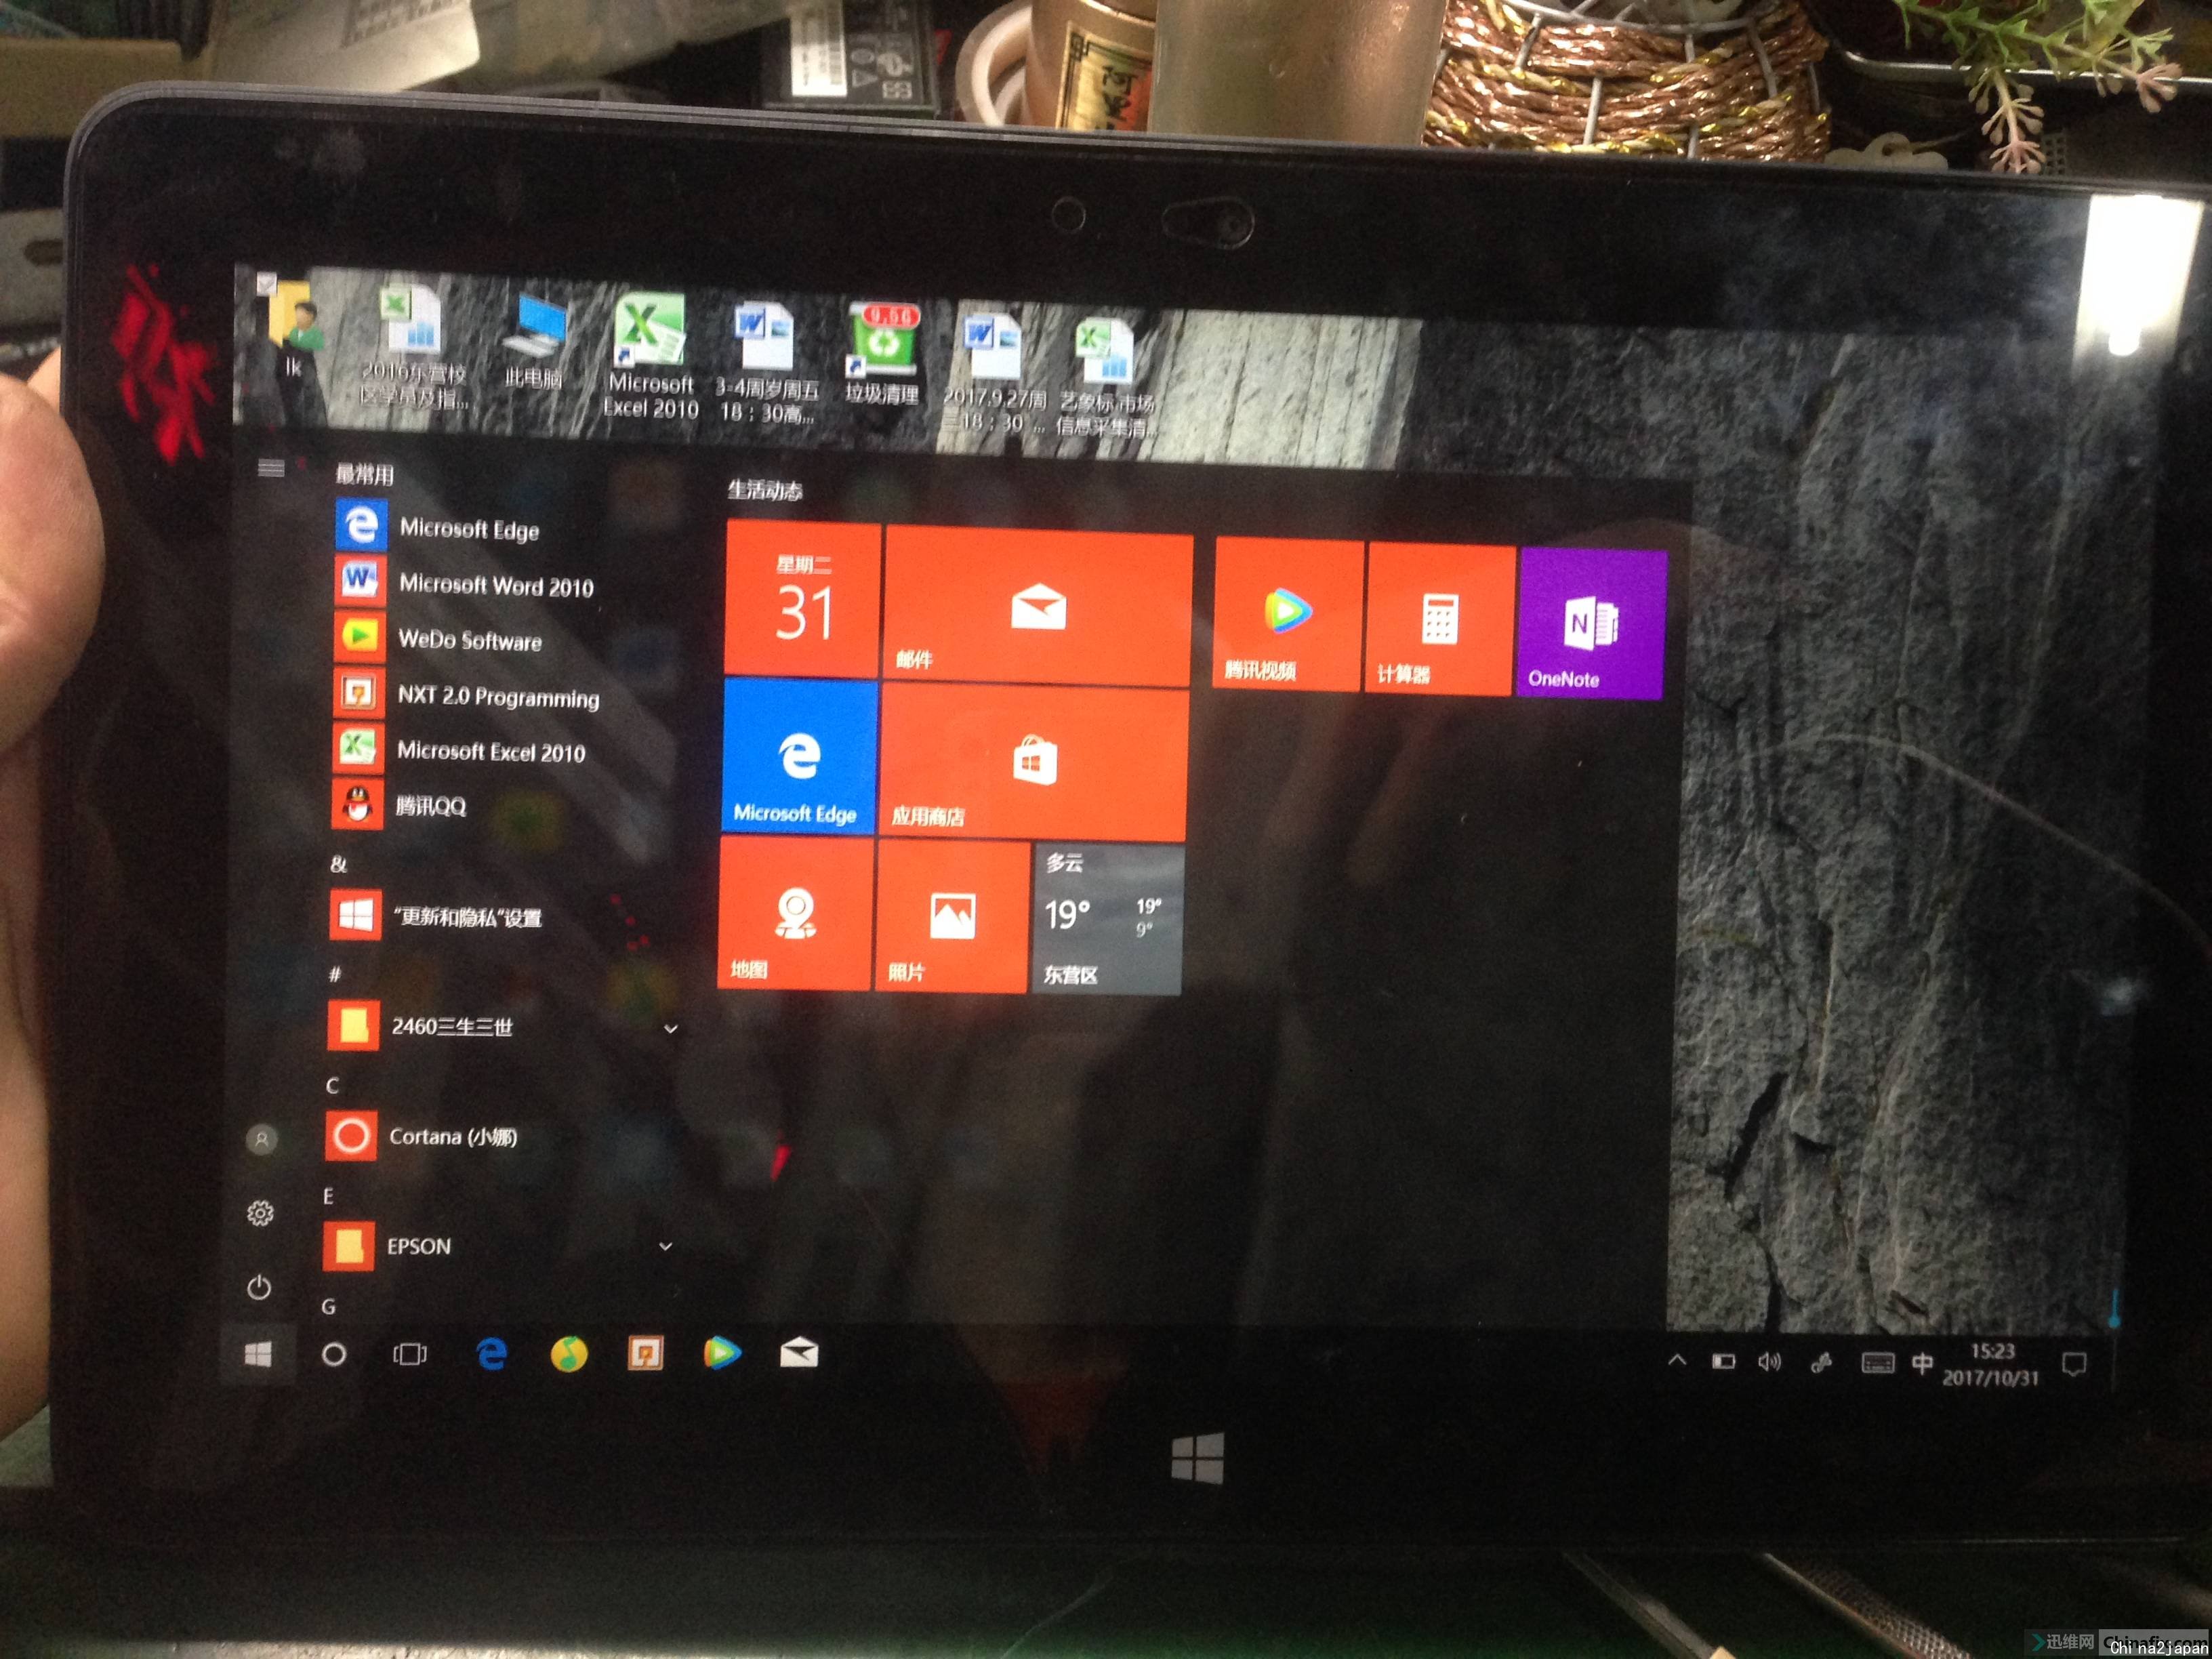
Task: Select the 艺象标市场信息采集 Excel file
Action: point(1107,378)
